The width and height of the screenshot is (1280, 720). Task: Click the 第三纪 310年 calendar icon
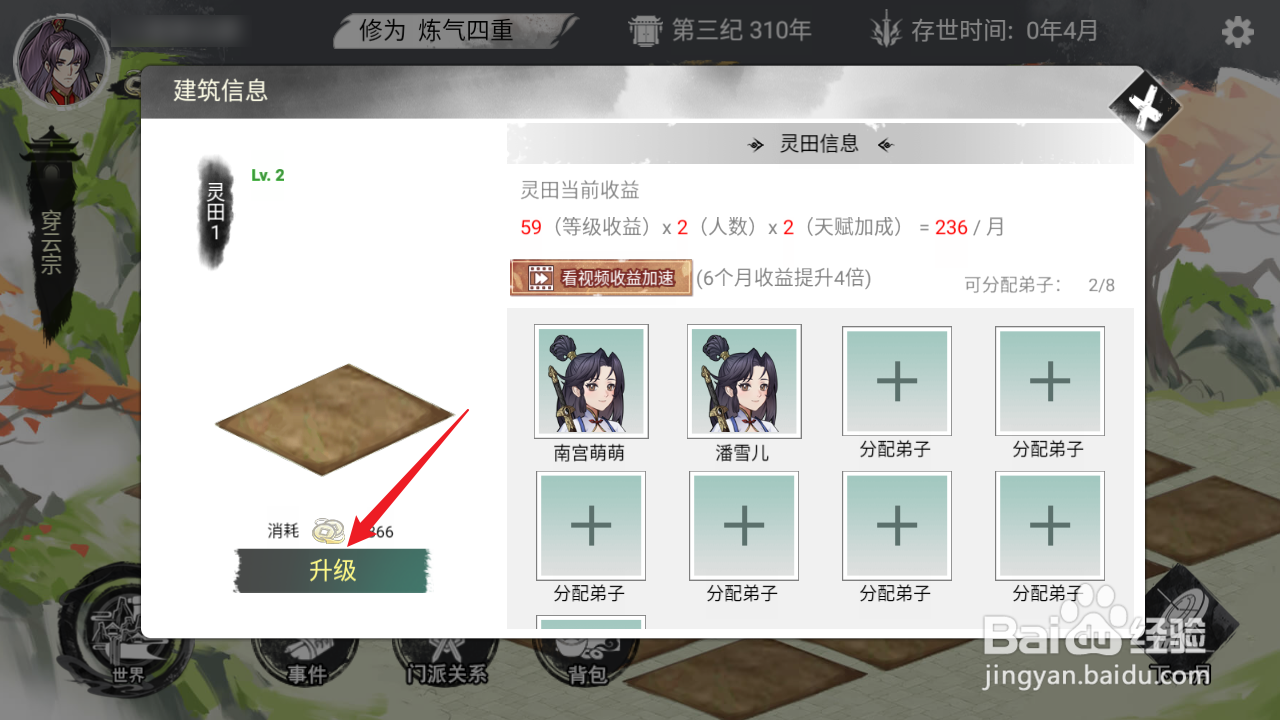pos(646,30)
